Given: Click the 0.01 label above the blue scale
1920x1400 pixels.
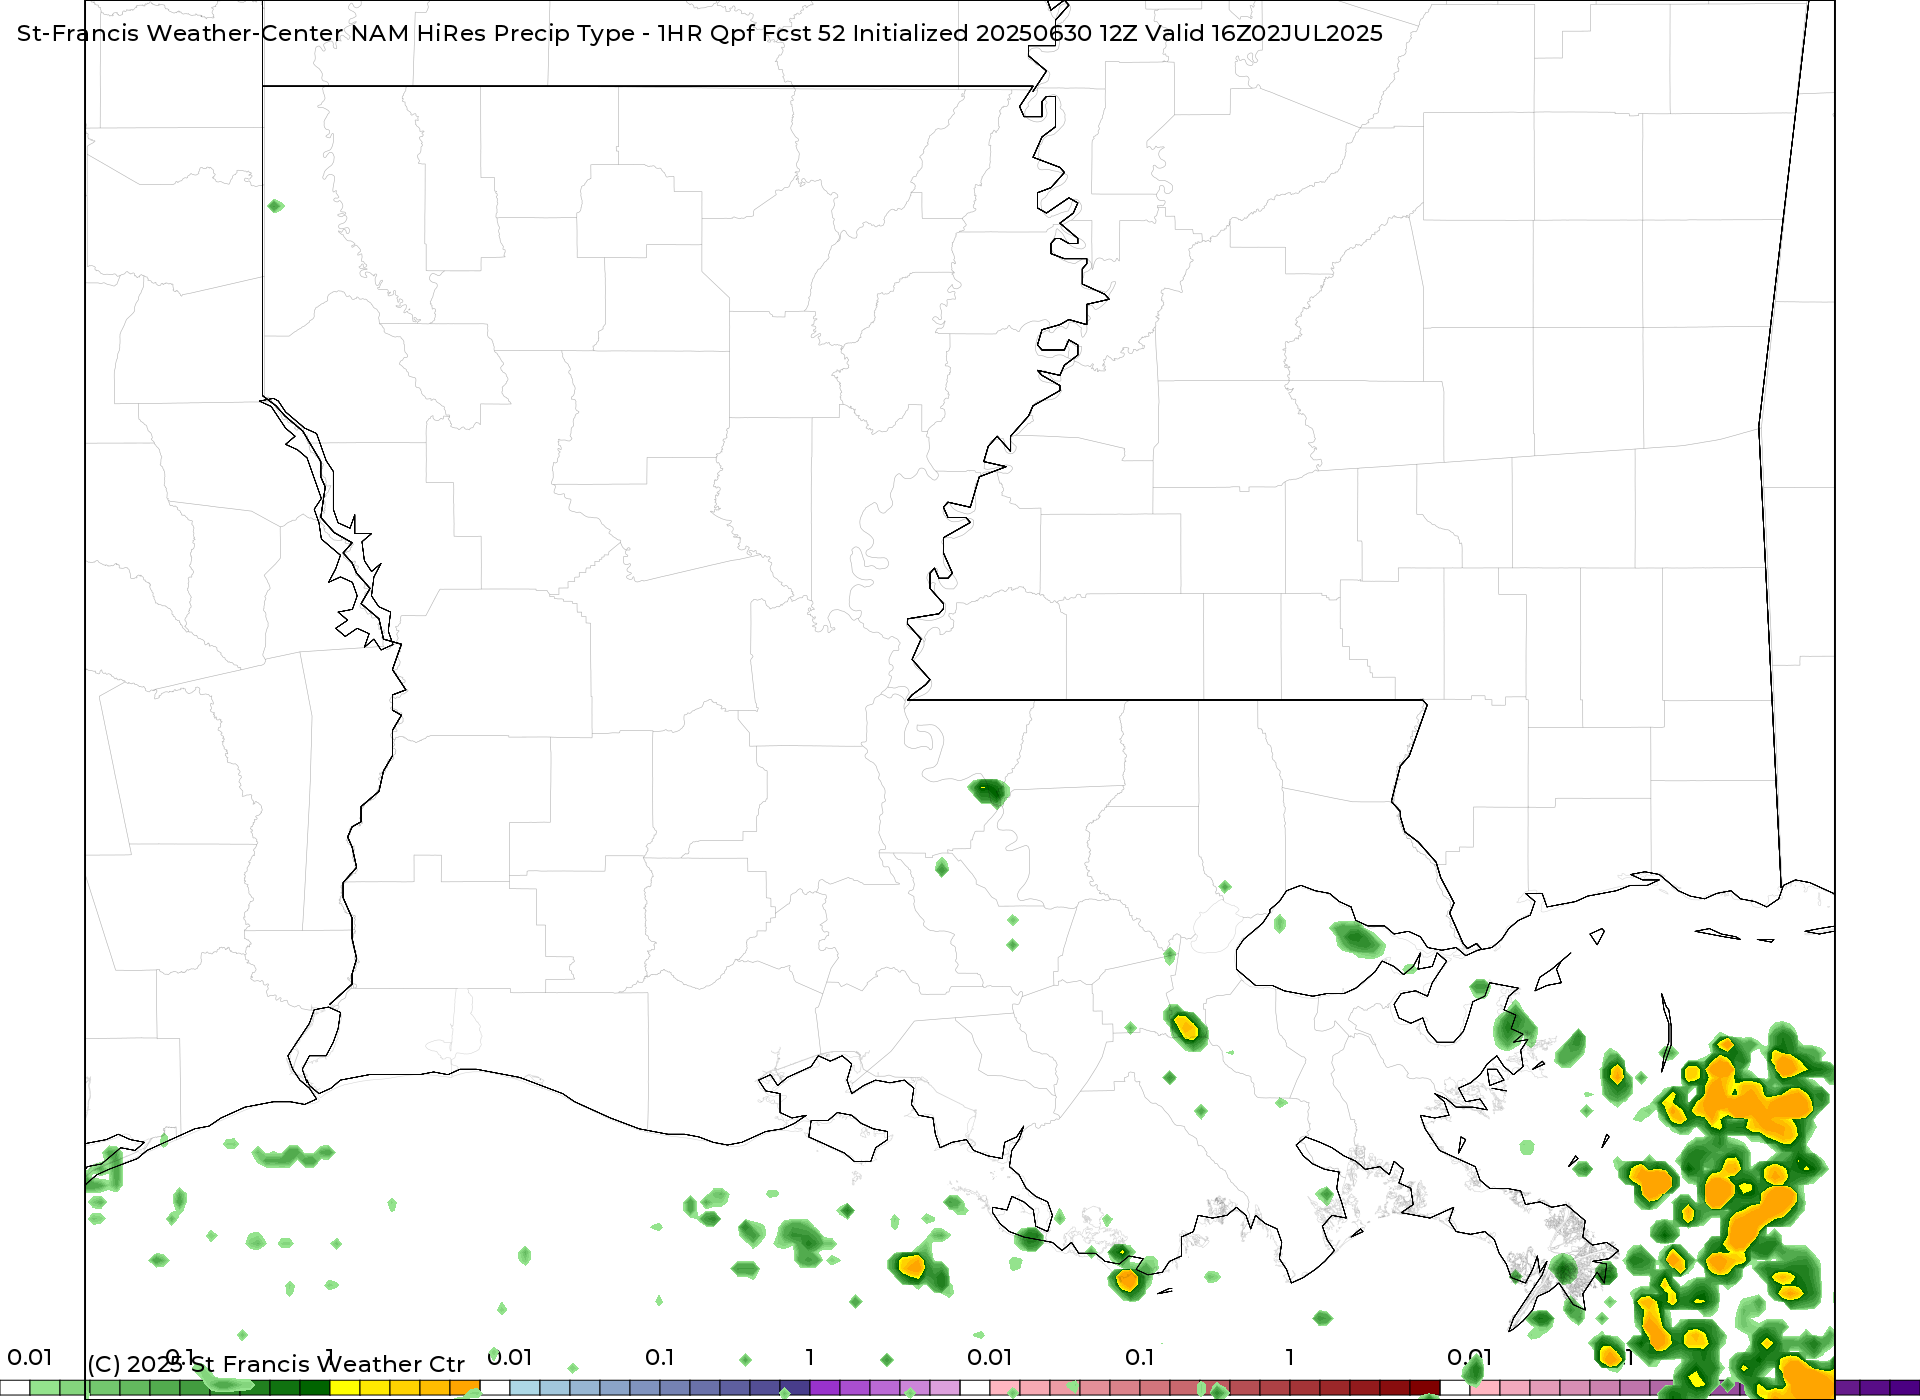Looking at the screenshot, I should coord(509,1357).
